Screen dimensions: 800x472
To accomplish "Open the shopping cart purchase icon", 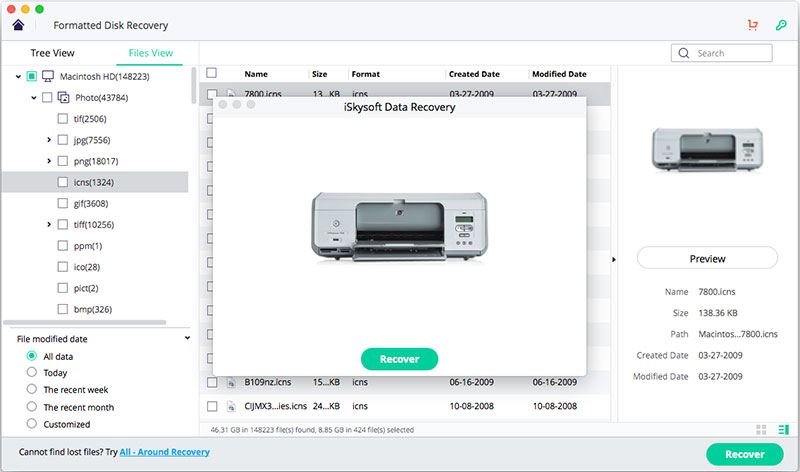I will click(x=753, y=25).
